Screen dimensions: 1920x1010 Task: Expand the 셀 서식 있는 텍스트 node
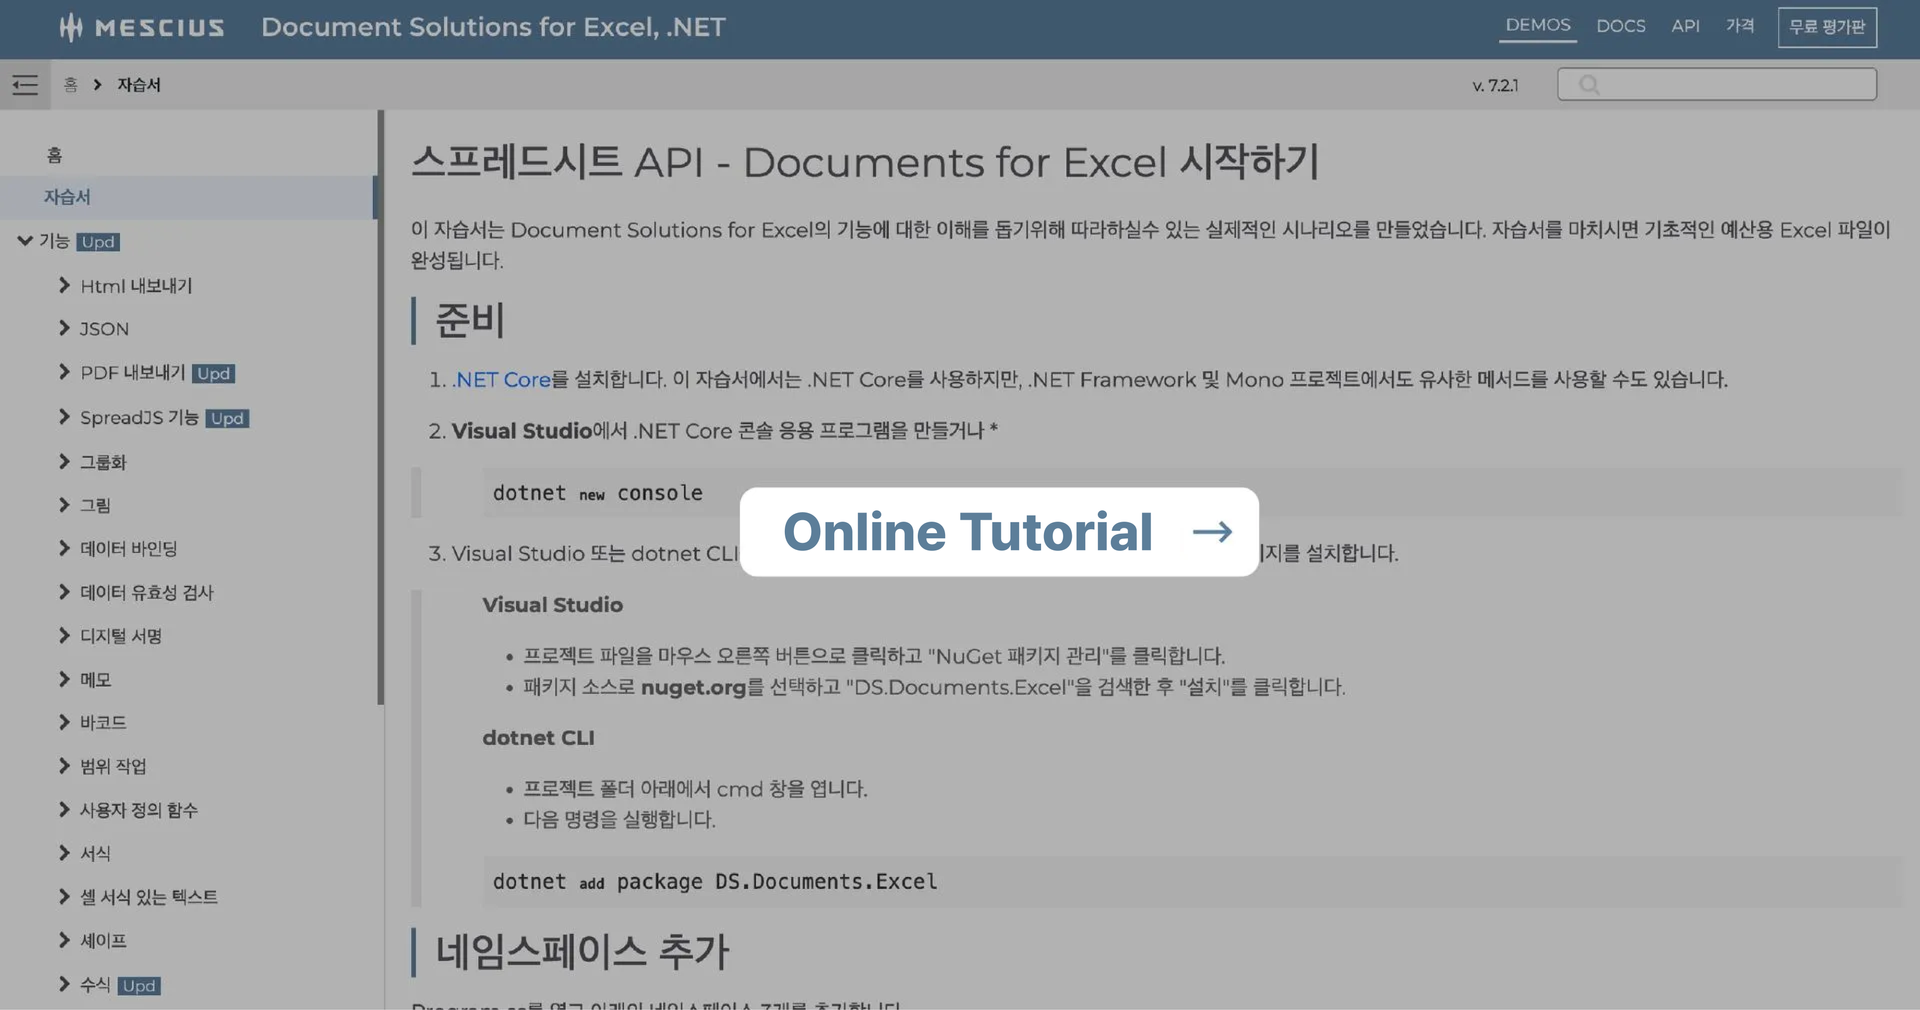click(x=64, y=897)
